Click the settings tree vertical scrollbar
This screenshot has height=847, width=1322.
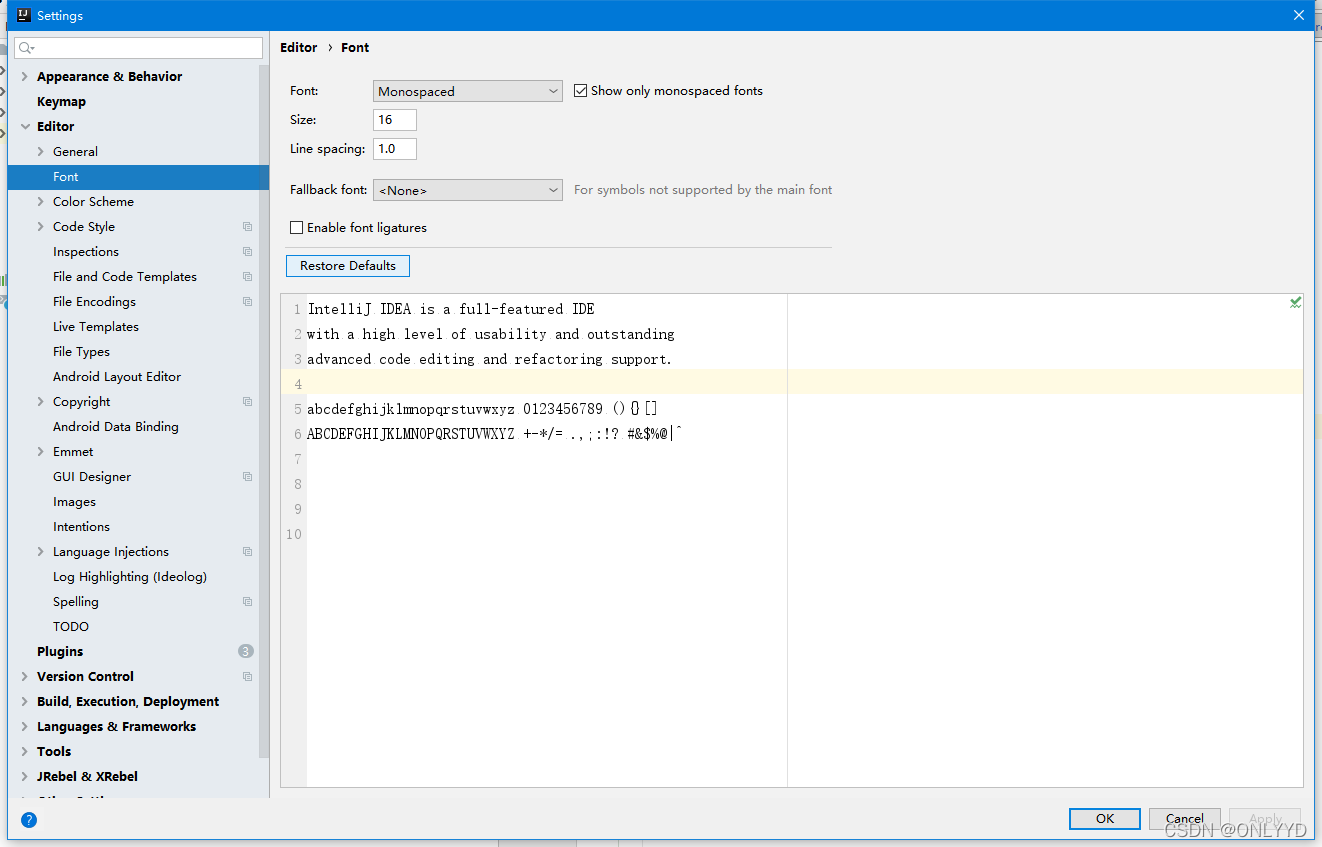(x=264, y=410)
